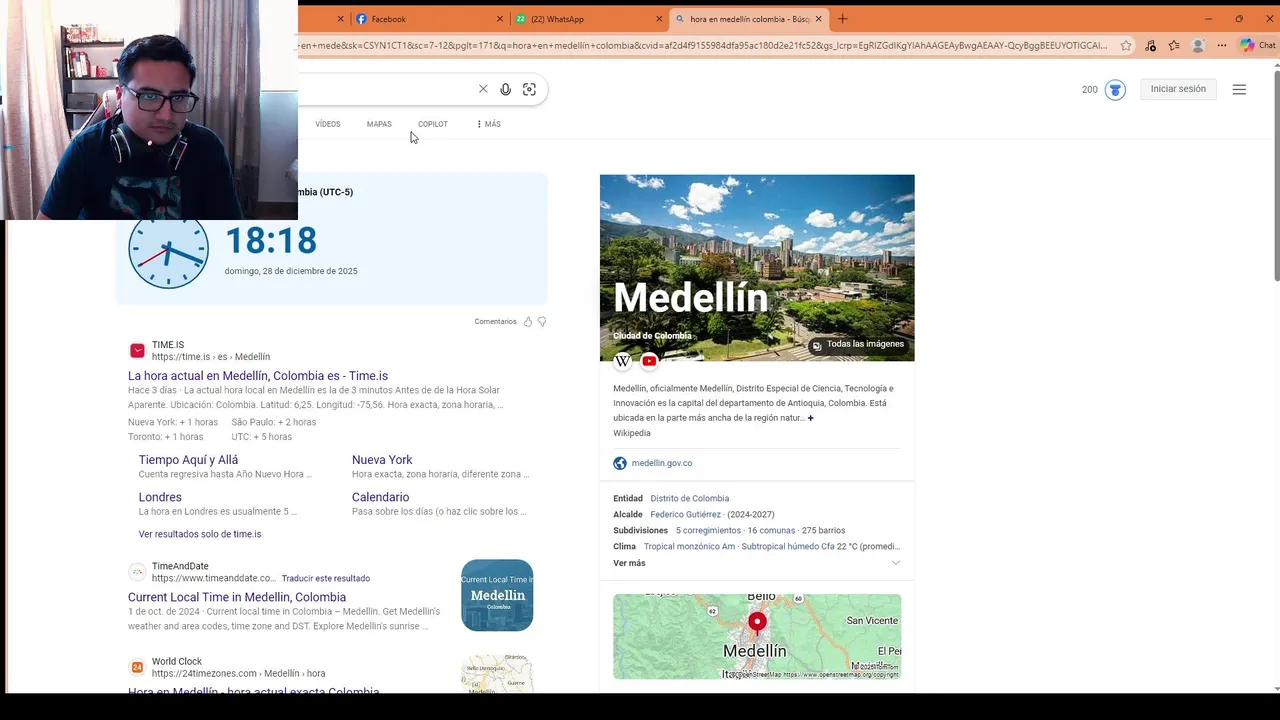Expand truncated Medellín description plus sign

point(810,418)
